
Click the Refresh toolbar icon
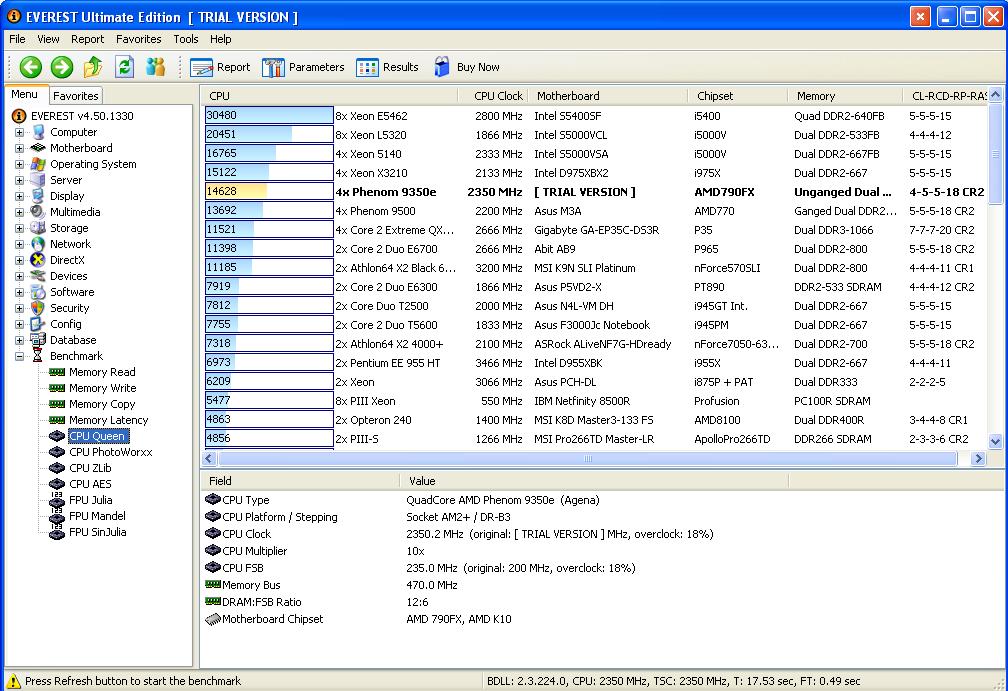pos(125,67)
